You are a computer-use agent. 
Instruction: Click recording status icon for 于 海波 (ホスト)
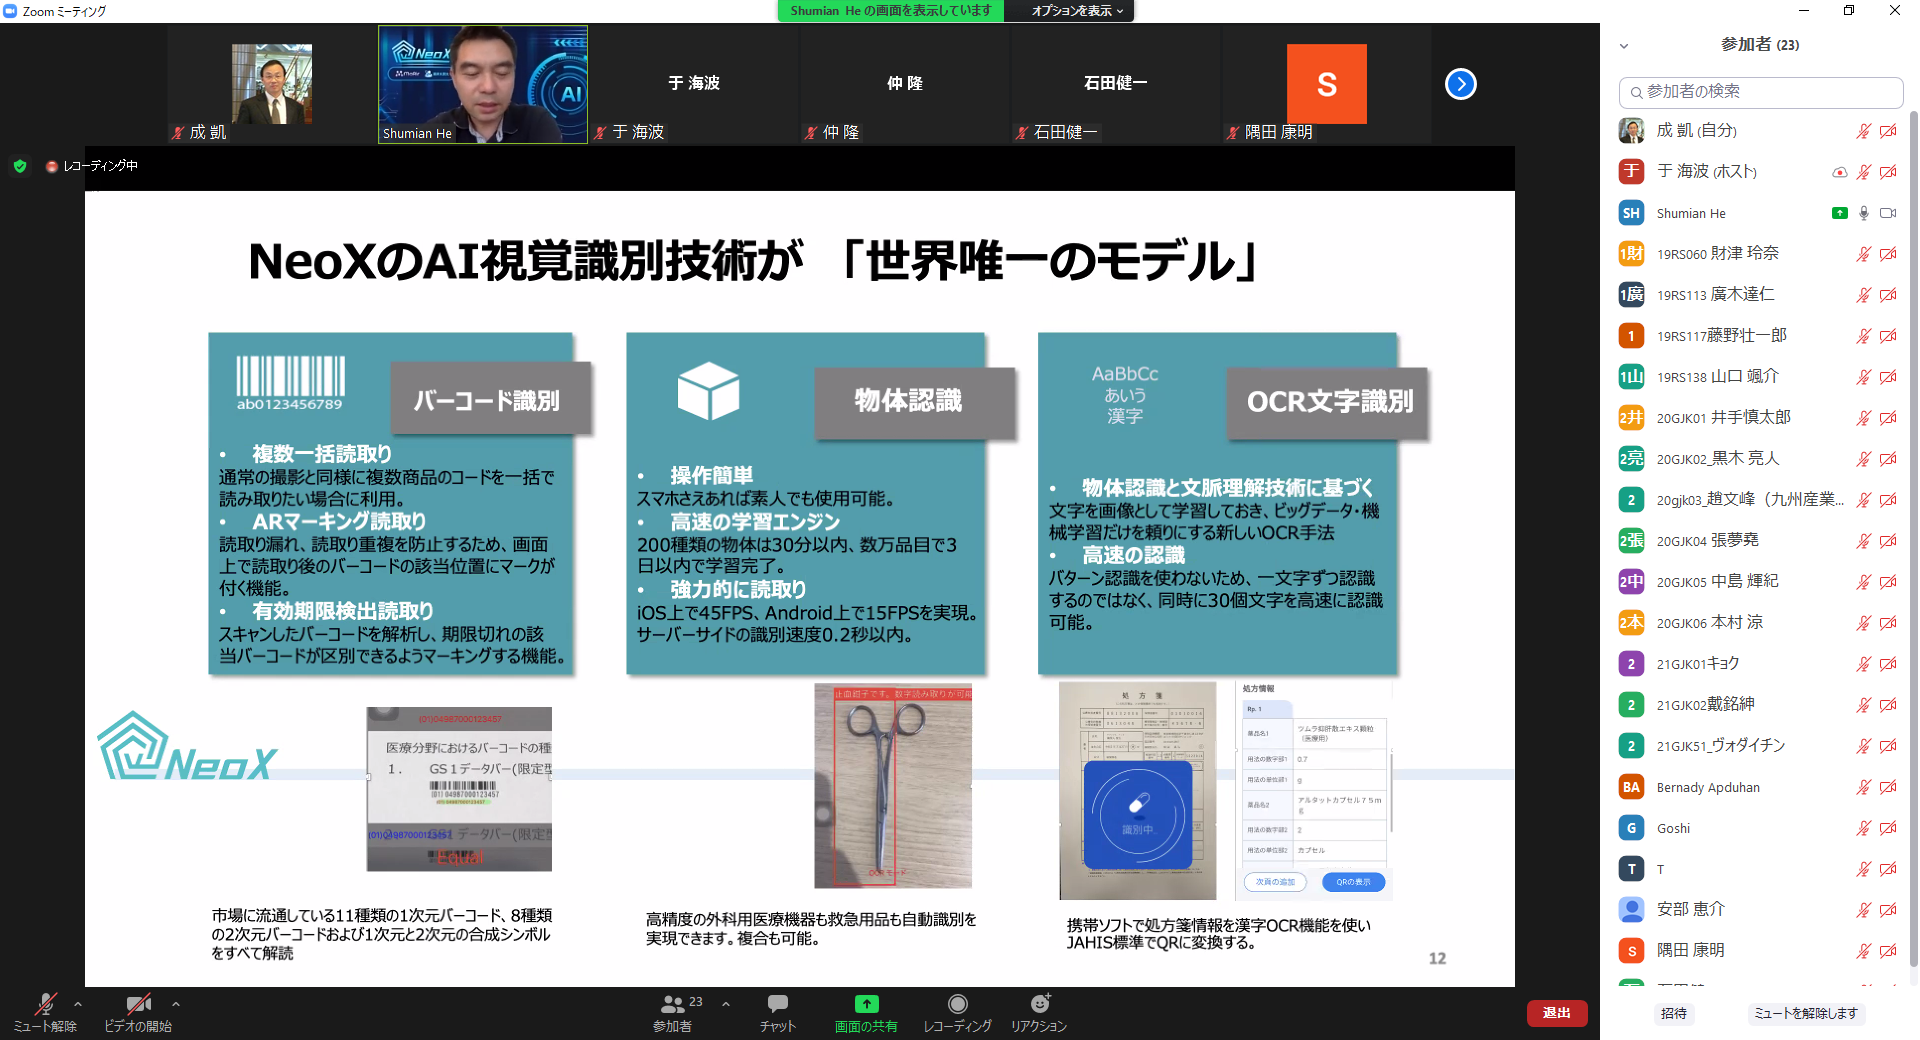pyautogui.click(x=1839, y=172)
